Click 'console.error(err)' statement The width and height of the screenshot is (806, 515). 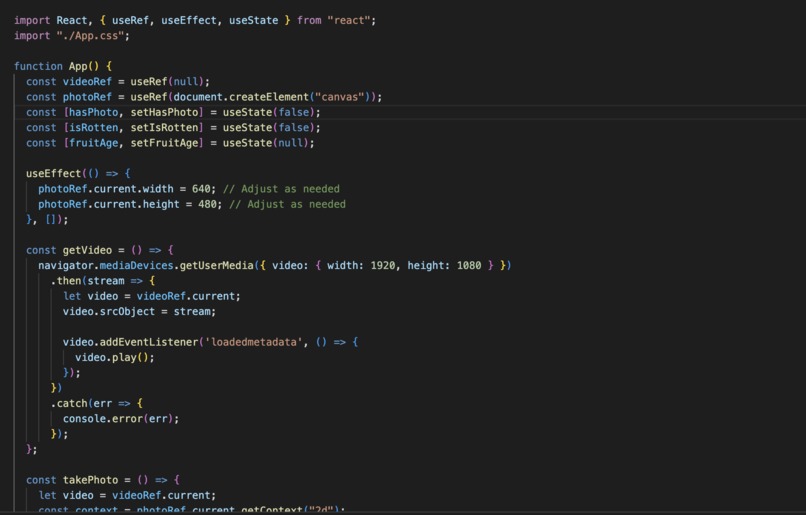click(121, 419)
